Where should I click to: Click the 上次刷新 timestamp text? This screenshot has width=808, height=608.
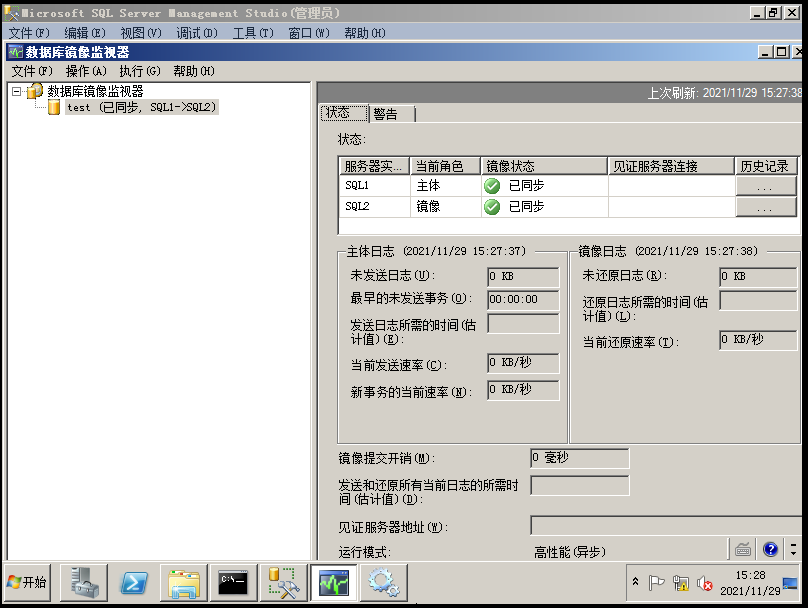[x=725, y=93]
